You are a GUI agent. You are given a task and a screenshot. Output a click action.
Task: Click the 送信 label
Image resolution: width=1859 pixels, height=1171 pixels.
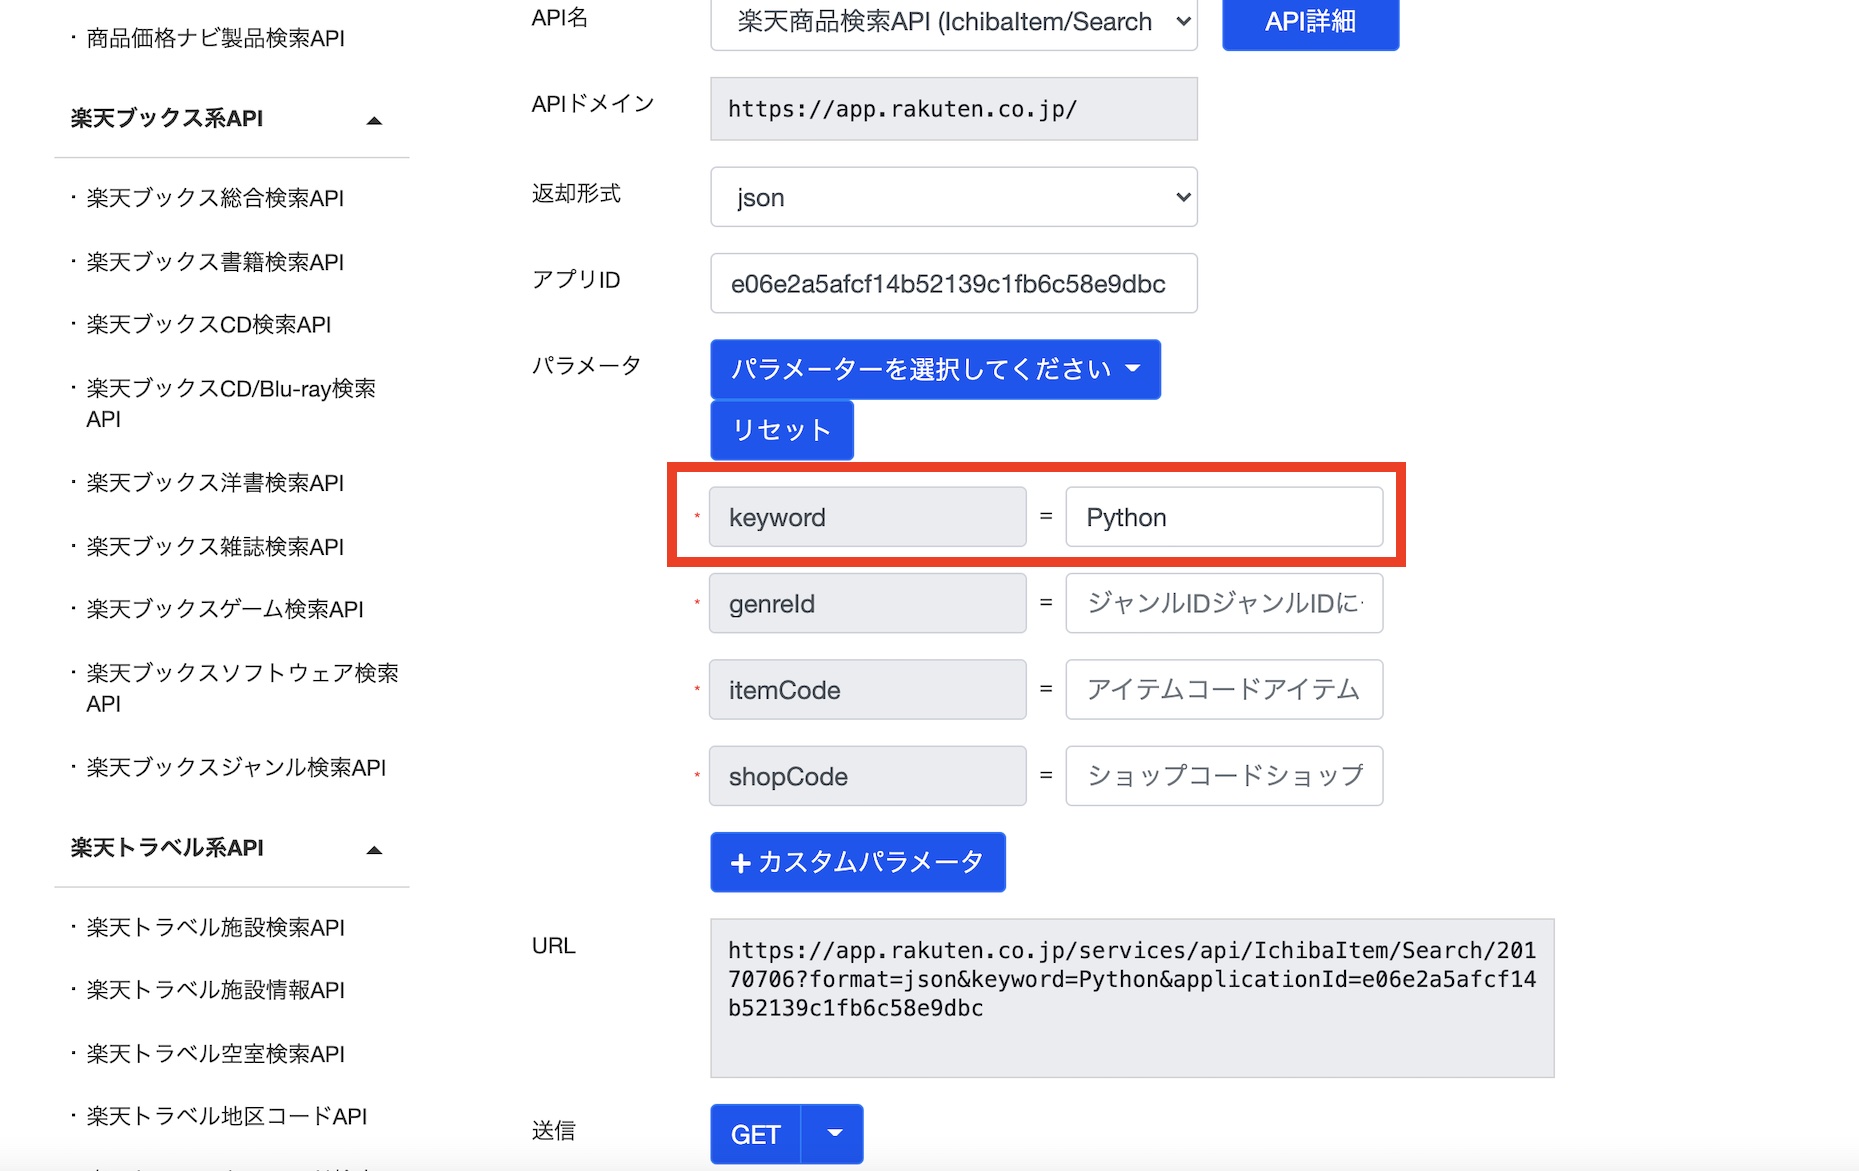point(553,1130)
